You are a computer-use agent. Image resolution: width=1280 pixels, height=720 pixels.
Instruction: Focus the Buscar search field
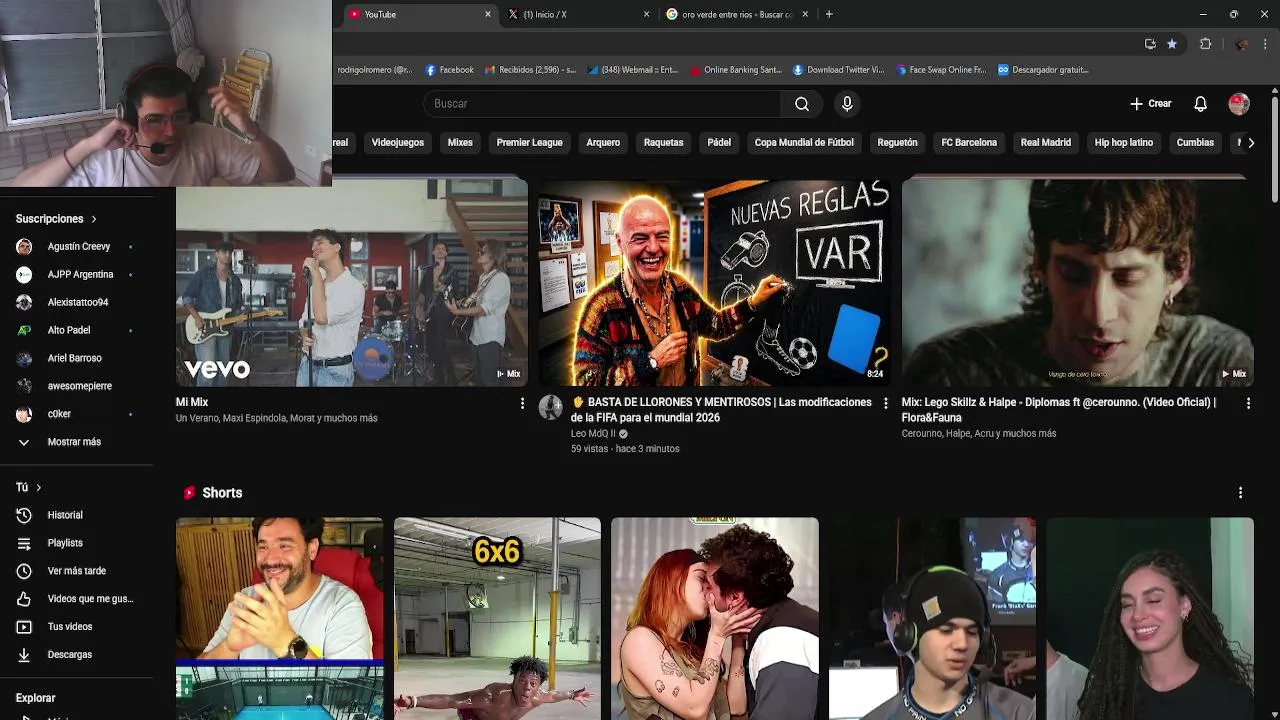pos(603,104)
